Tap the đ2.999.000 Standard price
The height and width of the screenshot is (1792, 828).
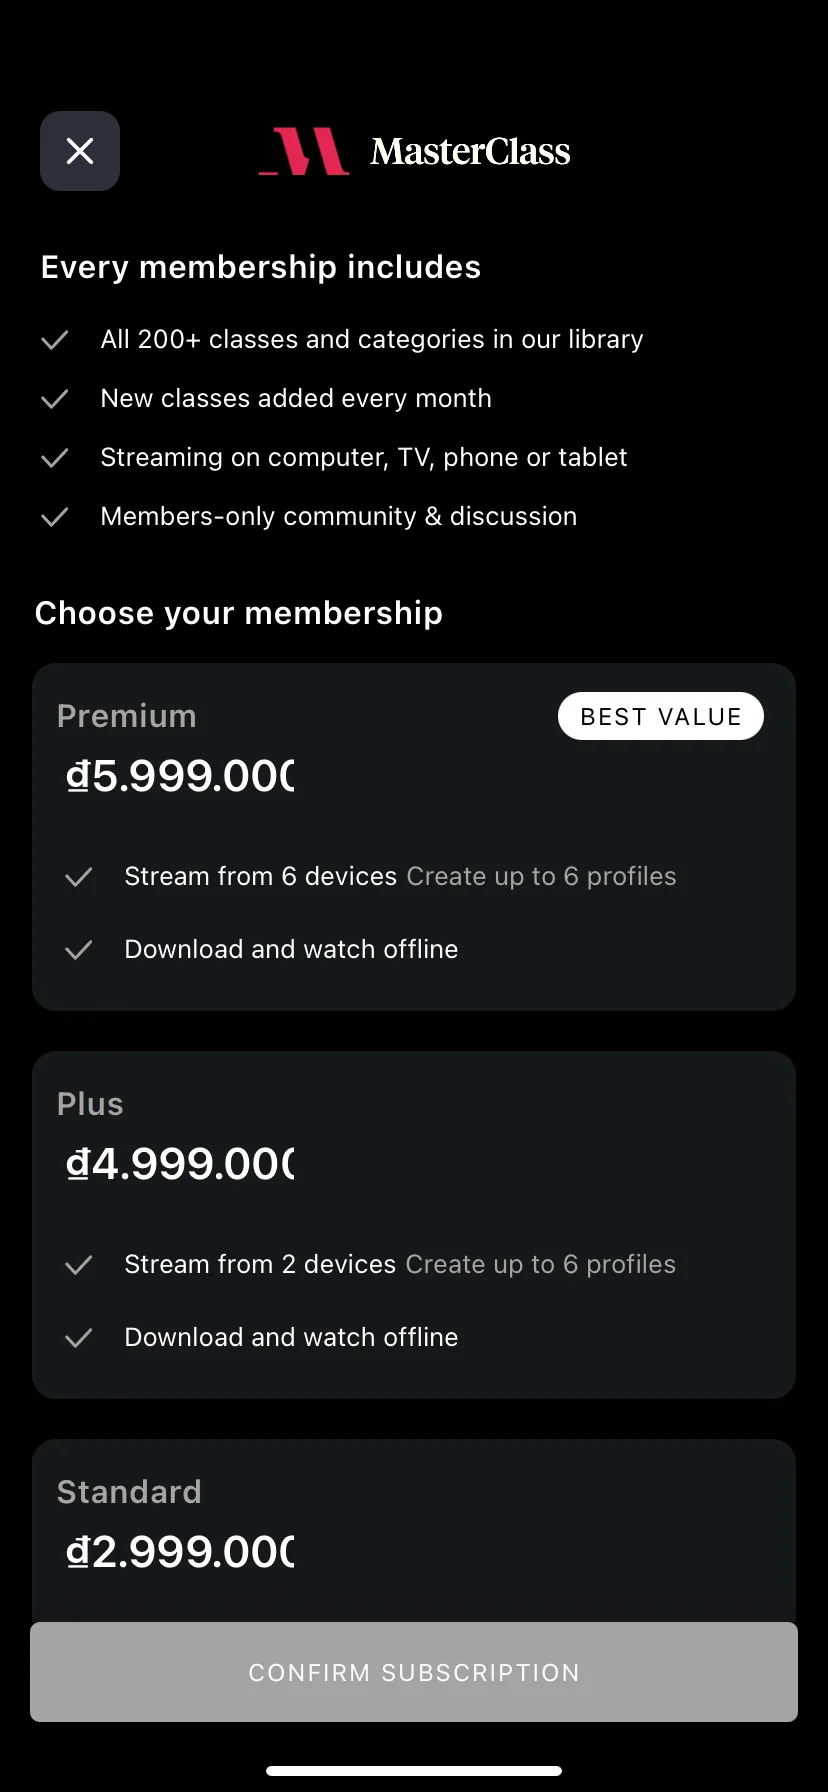(x=180, y=1552)
